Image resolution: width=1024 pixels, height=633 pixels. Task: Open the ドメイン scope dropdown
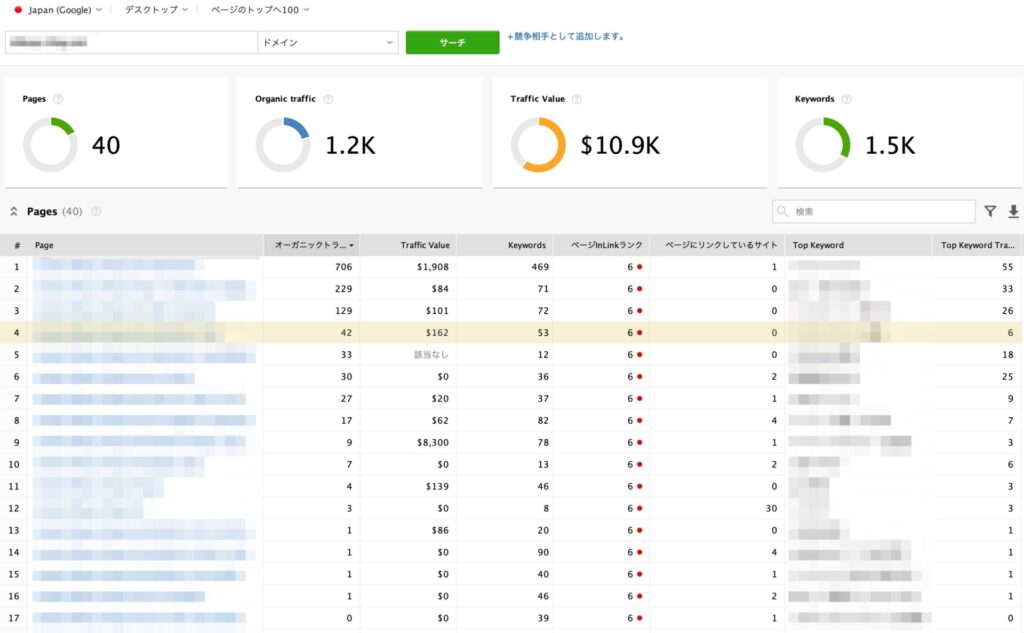click(328, 42)
